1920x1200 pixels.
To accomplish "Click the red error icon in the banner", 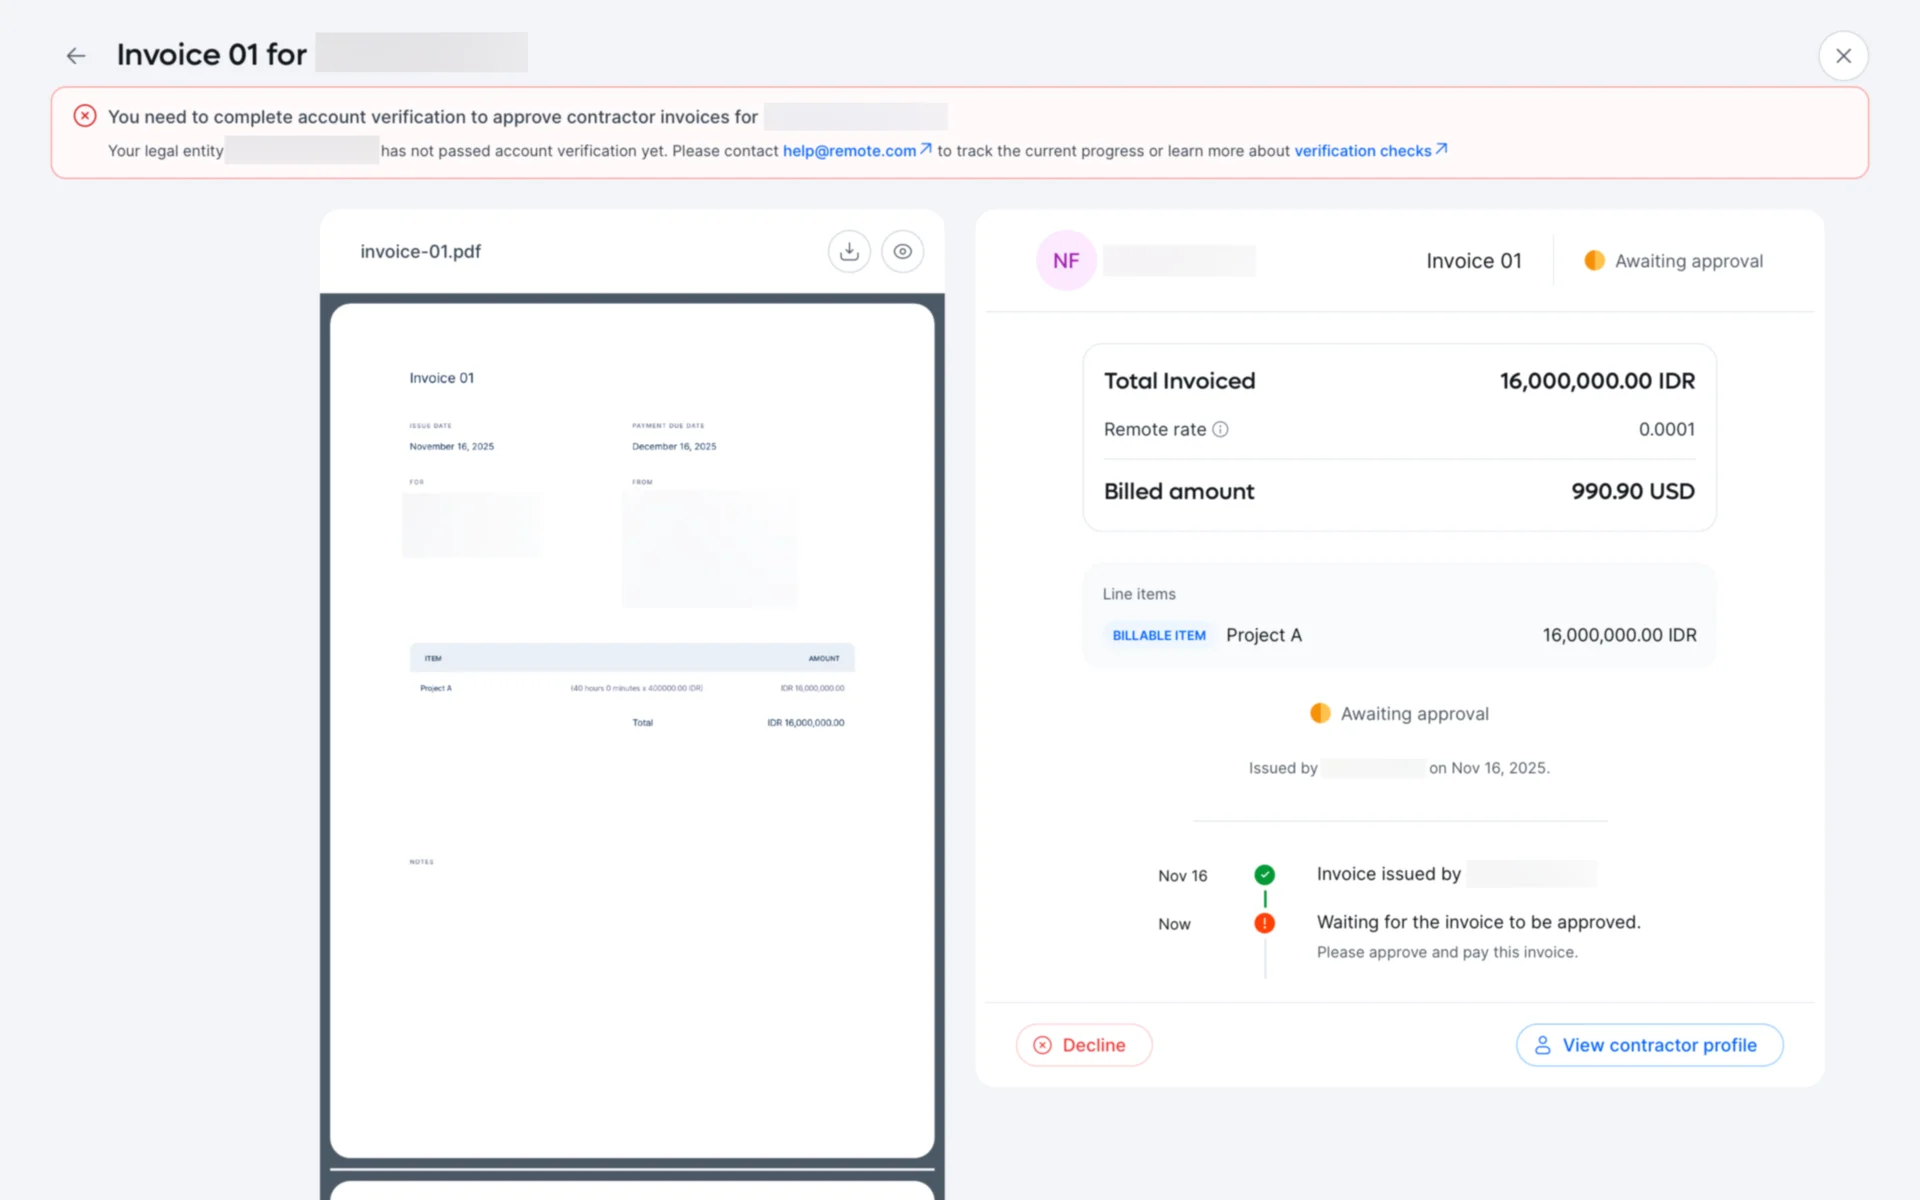I will tap(85, 116).
